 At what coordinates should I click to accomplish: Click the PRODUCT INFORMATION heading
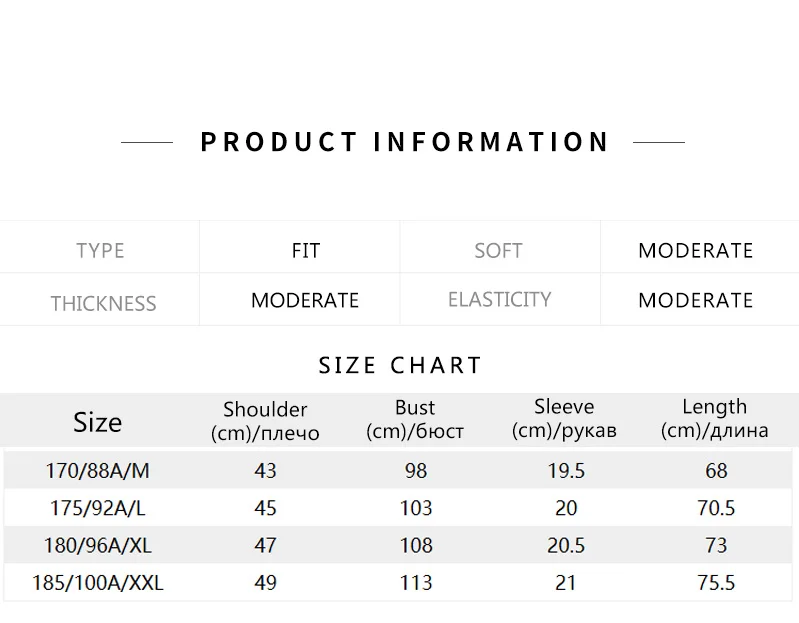pyautogui.click(x=404, y=142)
